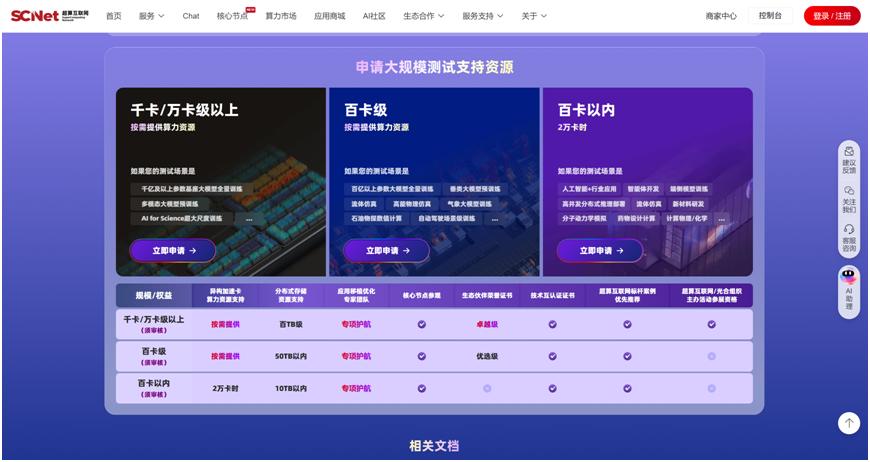The height and width of the screenshot is (462, 870).
Task: Click the 标杆案例优先推荐 checkmark in 百卡以内 row
Action: coord(628,388)
